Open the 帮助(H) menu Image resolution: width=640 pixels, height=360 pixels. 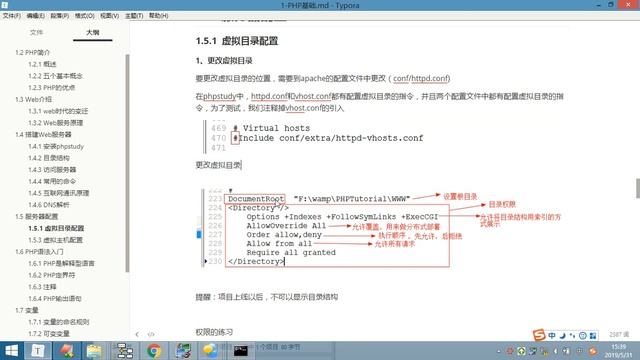coord(158,16)
